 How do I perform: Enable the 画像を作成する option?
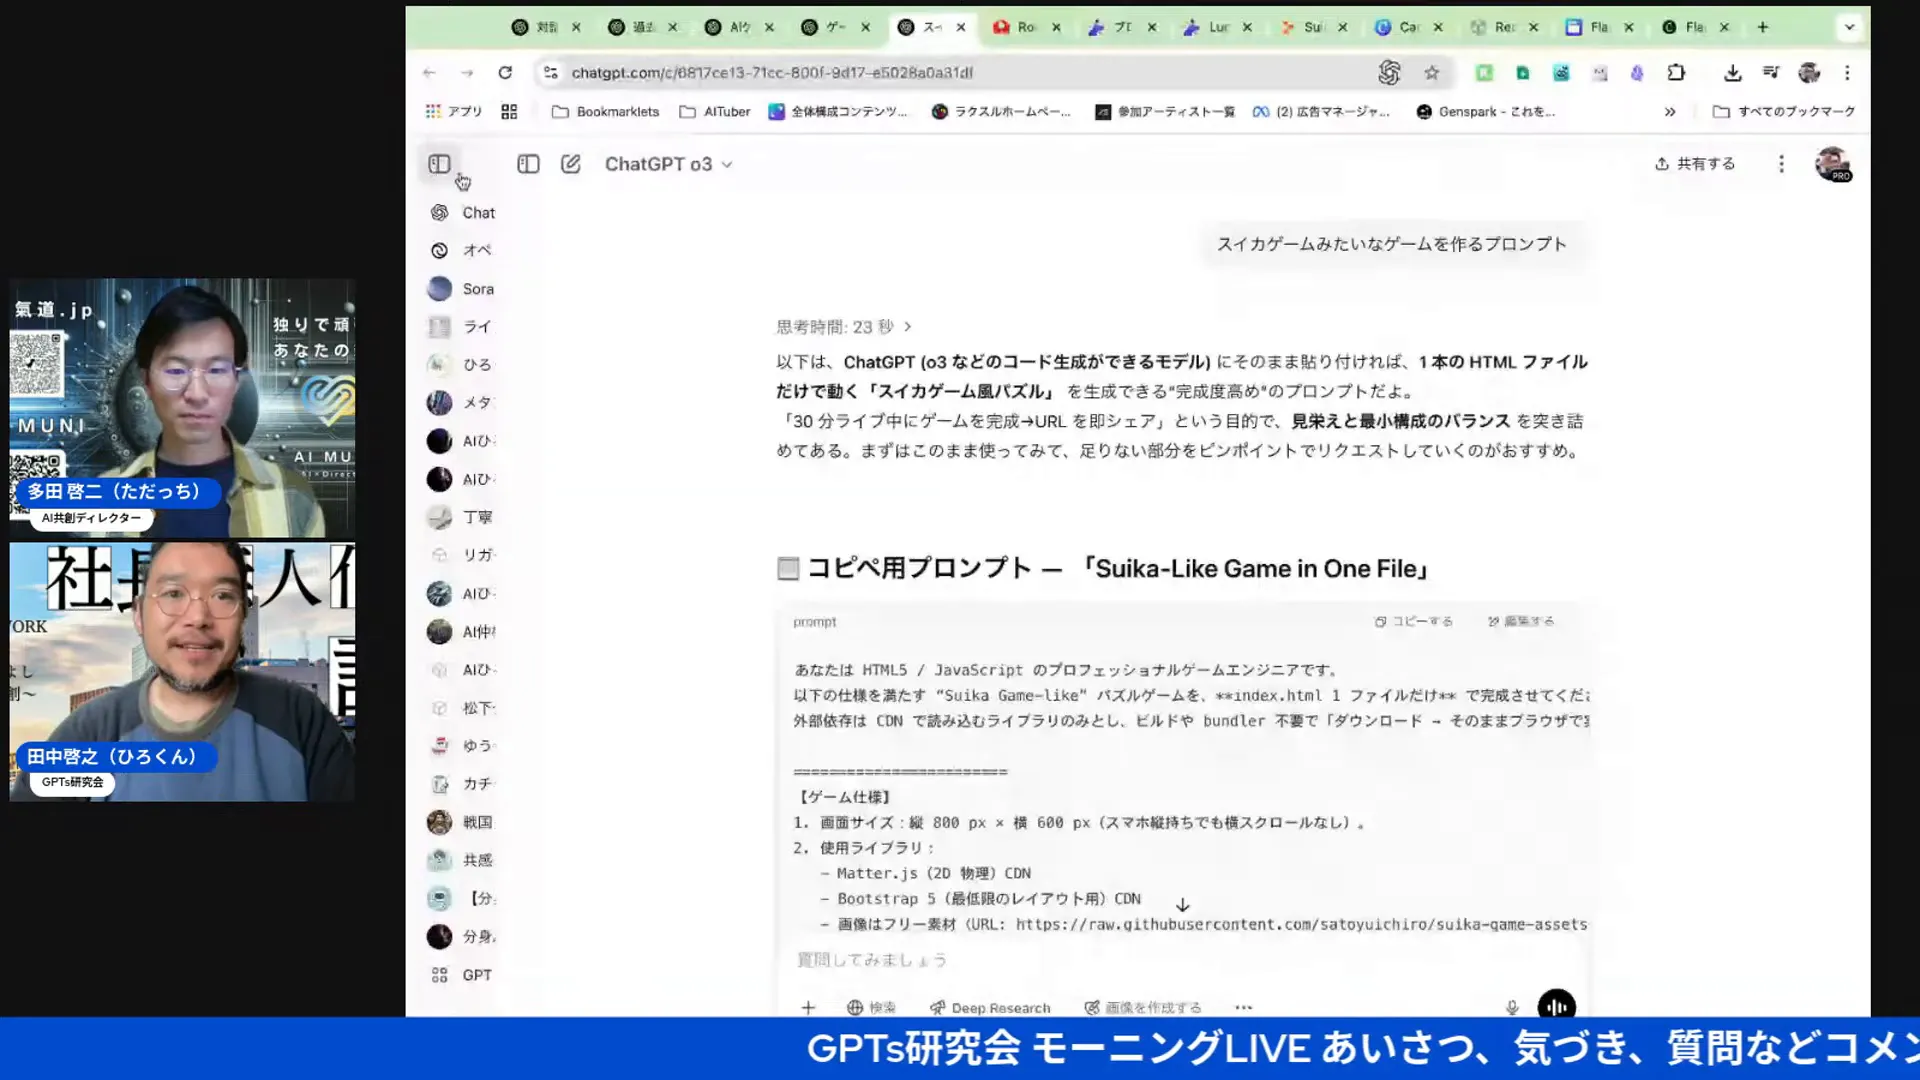coord(1143,1008)
